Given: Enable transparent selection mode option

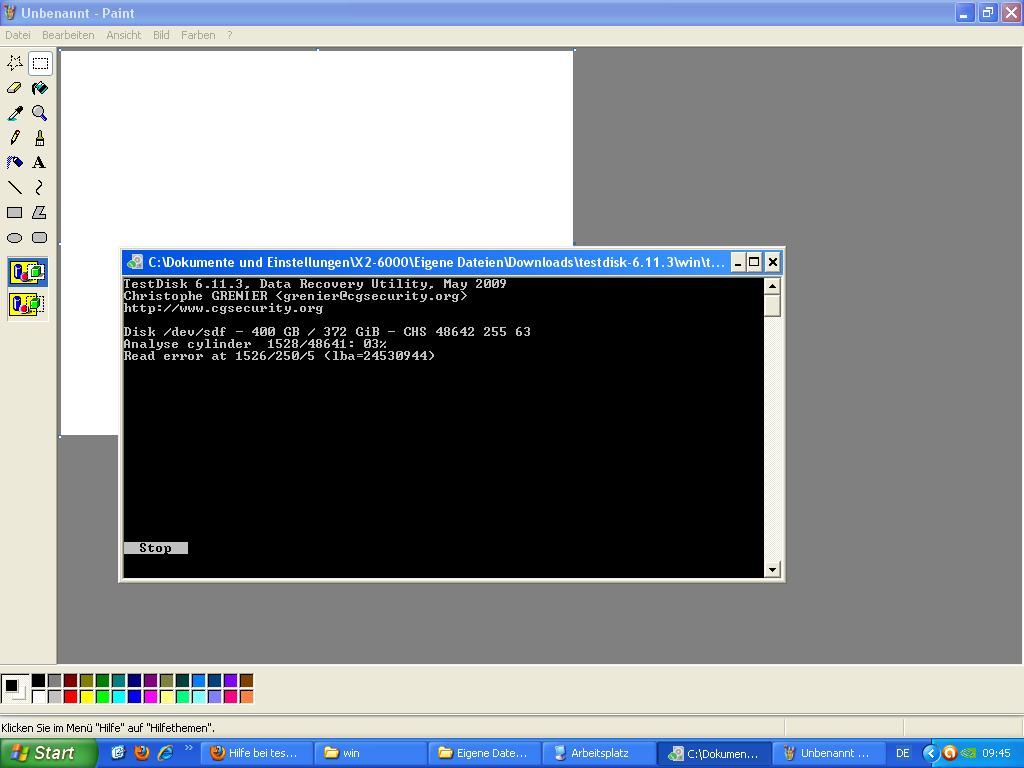Looking at the screenshot, I should pos(27,304).
